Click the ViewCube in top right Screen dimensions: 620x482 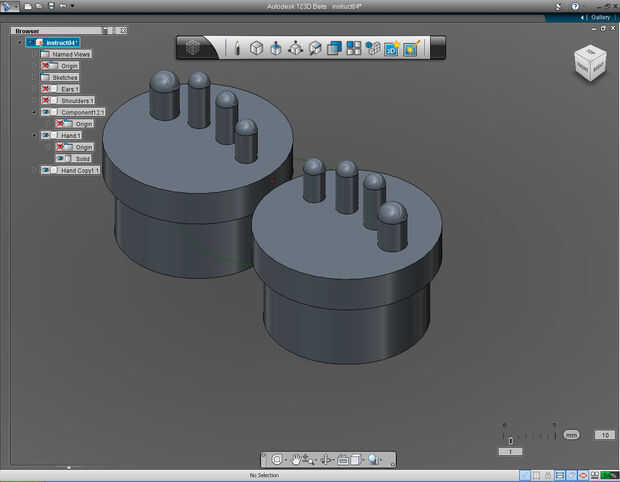click(588, 63)
